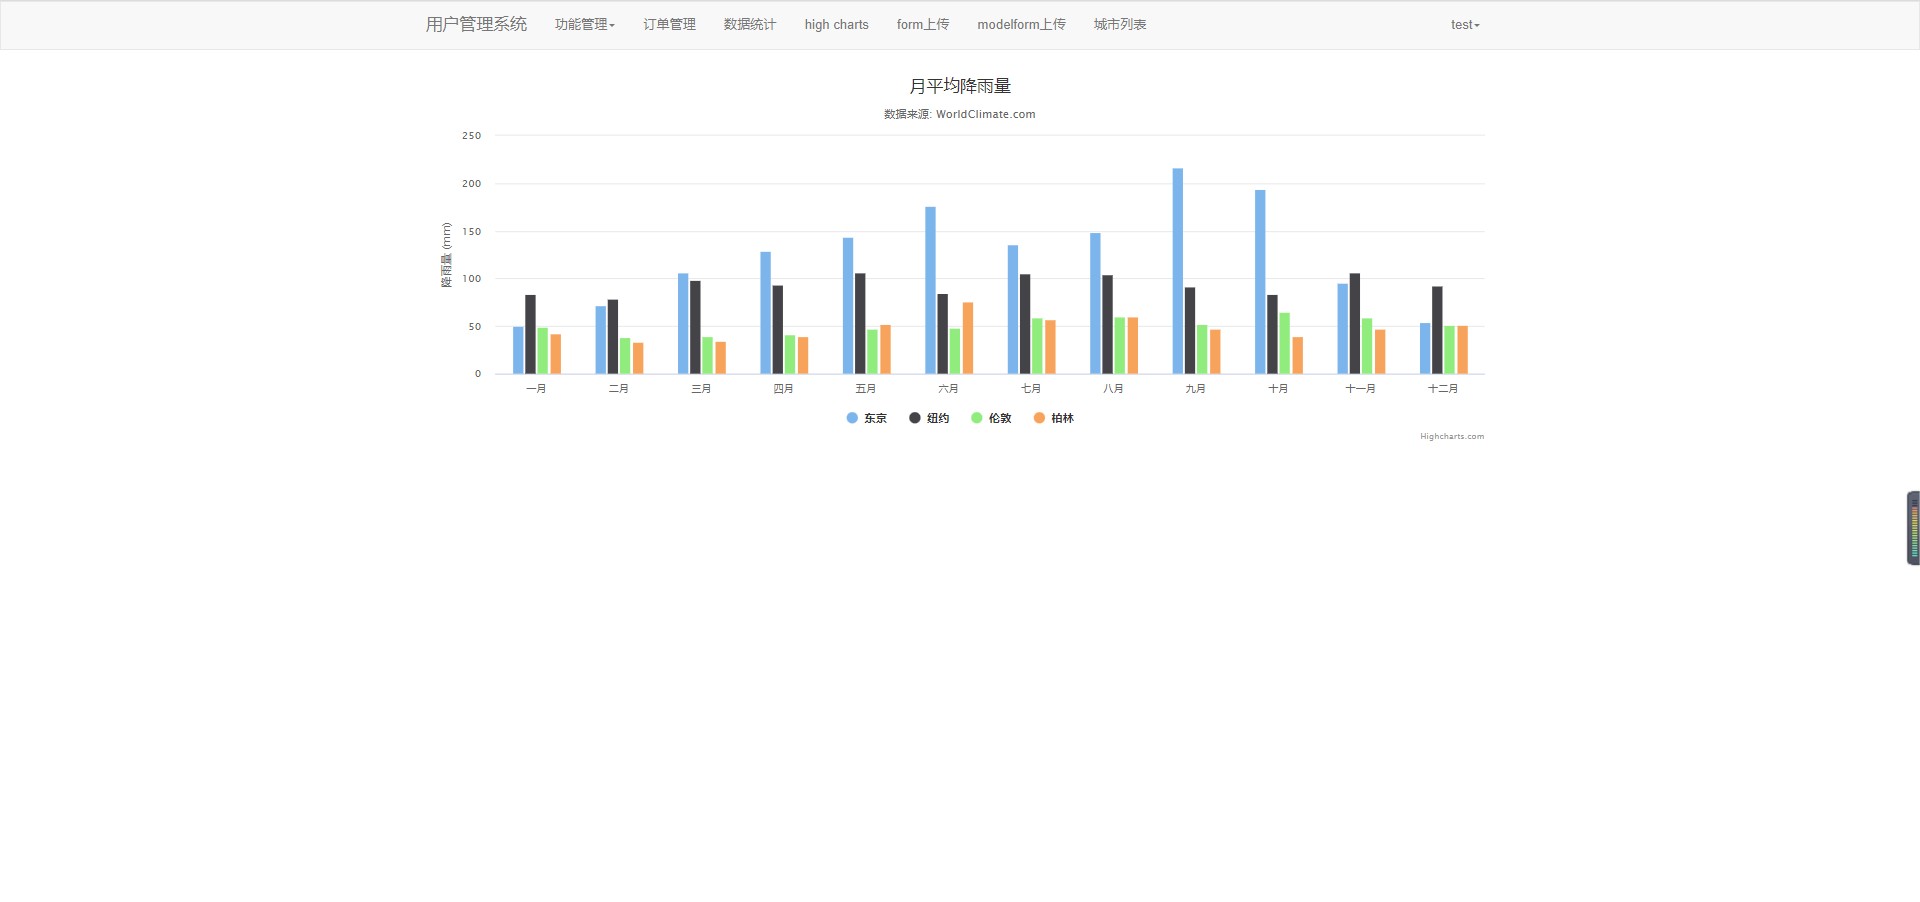Open the 数据统计 menu item
This screenshot has height=902, width=1920.
(x=748, y=24)
